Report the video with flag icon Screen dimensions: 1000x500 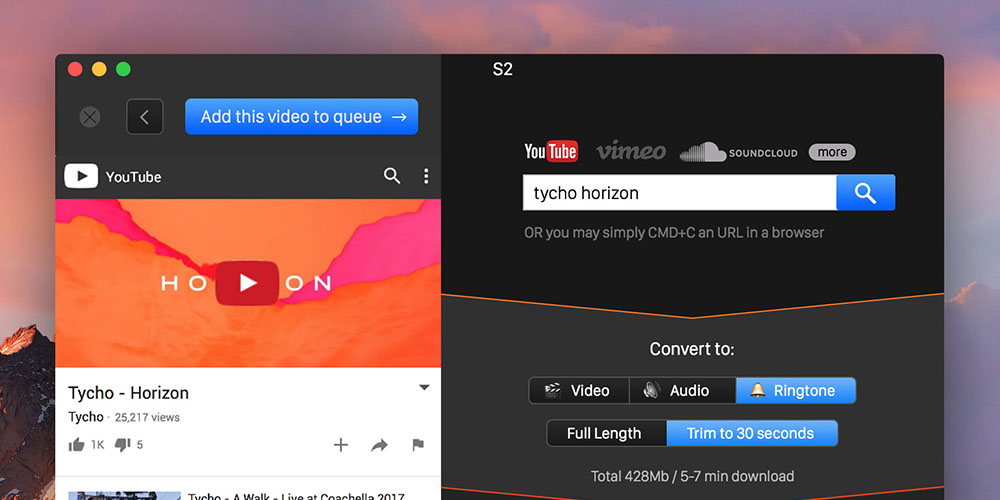pos(418,445)
